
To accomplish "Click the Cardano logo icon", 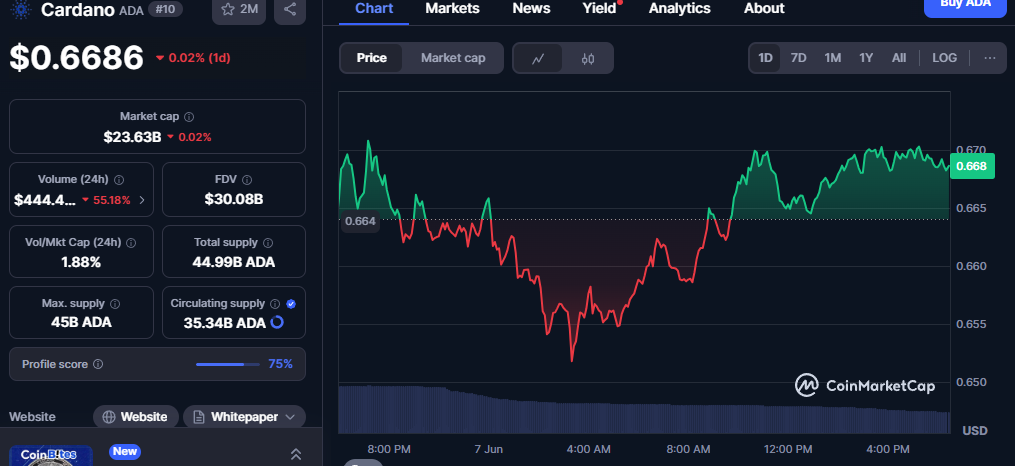I will point(22,9).
